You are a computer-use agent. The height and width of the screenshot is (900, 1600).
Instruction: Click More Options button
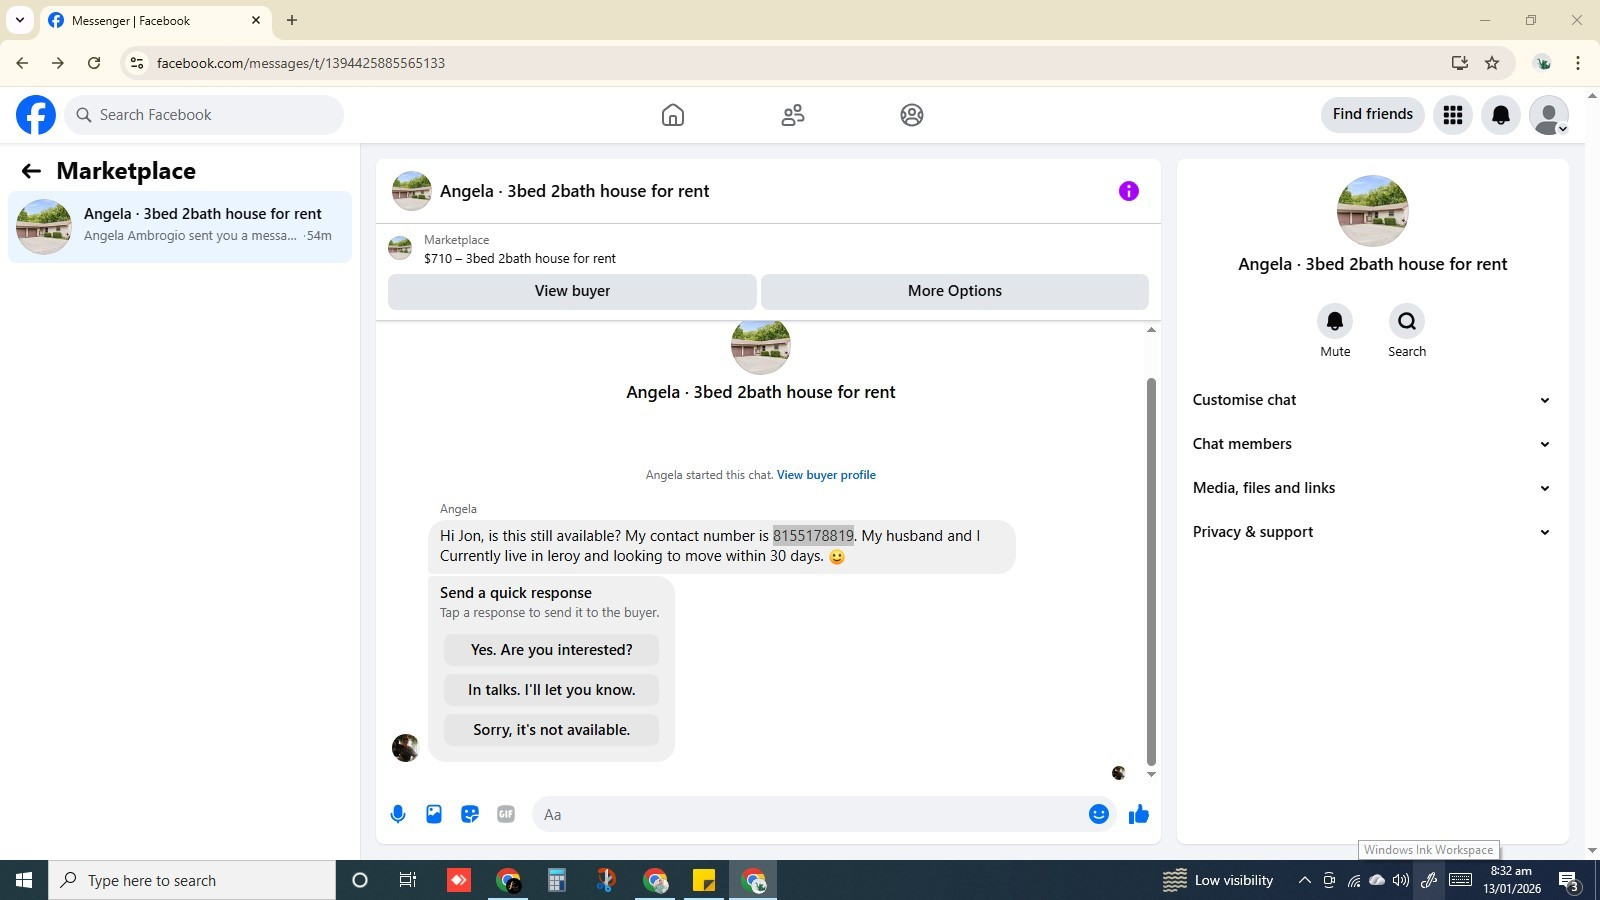click(955, 291)
